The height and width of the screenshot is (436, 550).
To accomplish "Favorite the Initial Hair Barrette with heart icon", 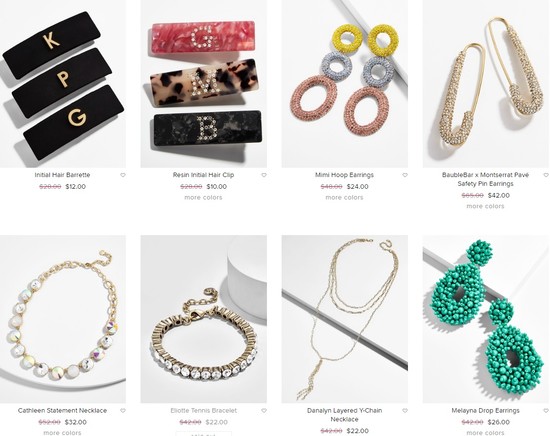I will 123,175.
